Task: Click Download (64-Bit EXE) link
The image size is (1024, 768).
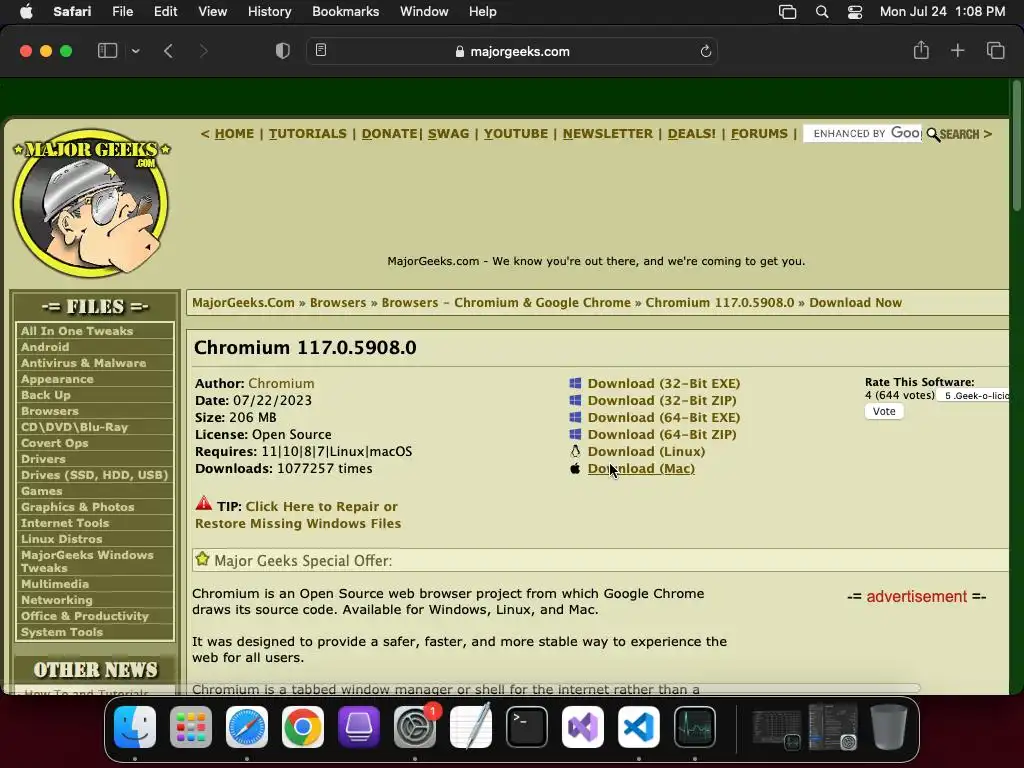Action: pyautogui.click(x=664, y=417)
